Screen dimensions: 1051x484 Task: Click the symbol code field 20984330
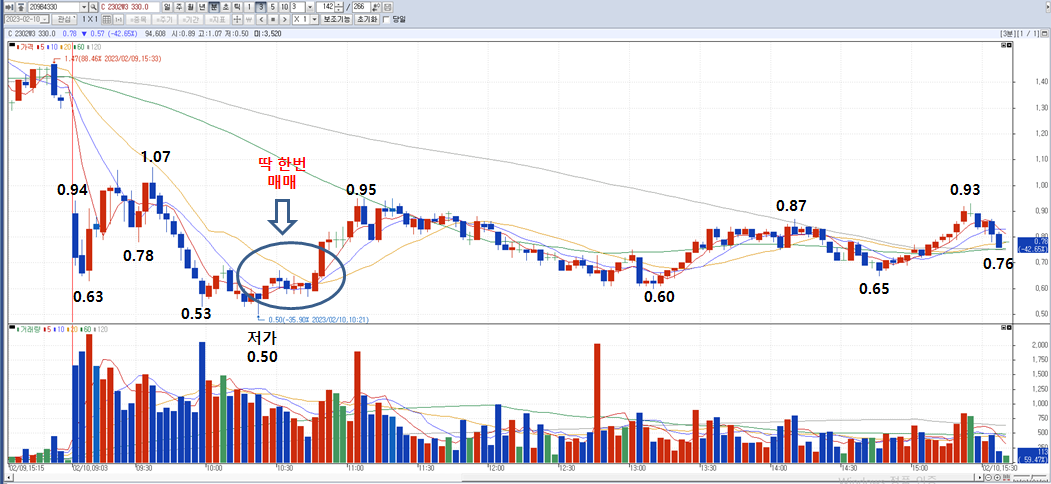point(54,7)
